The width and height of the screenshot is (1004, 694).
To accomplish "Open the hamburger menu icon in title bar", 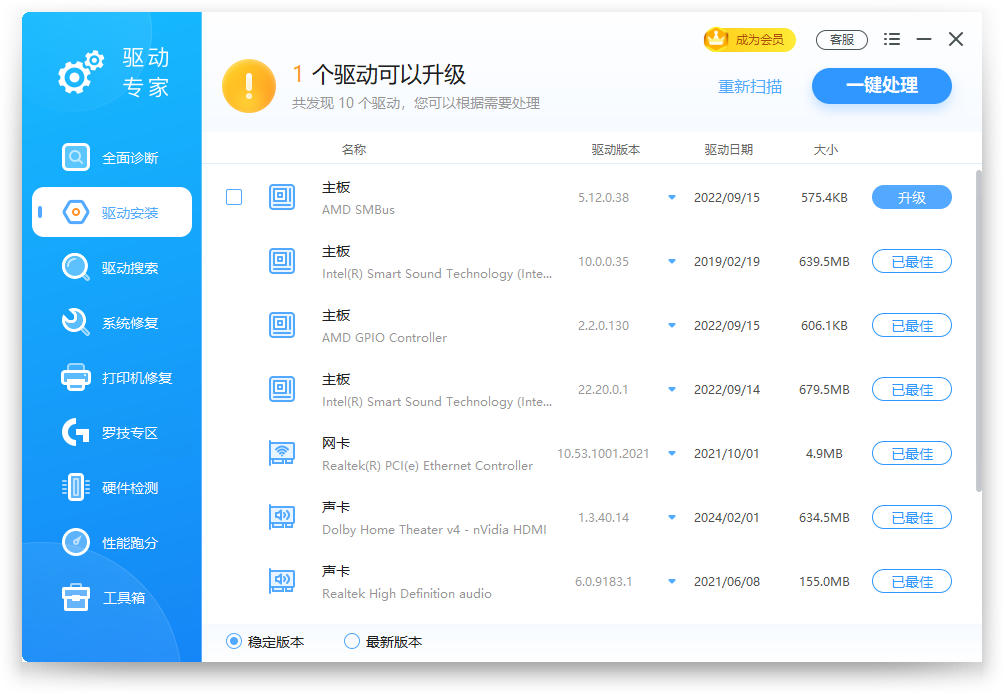I will (892, 40).
